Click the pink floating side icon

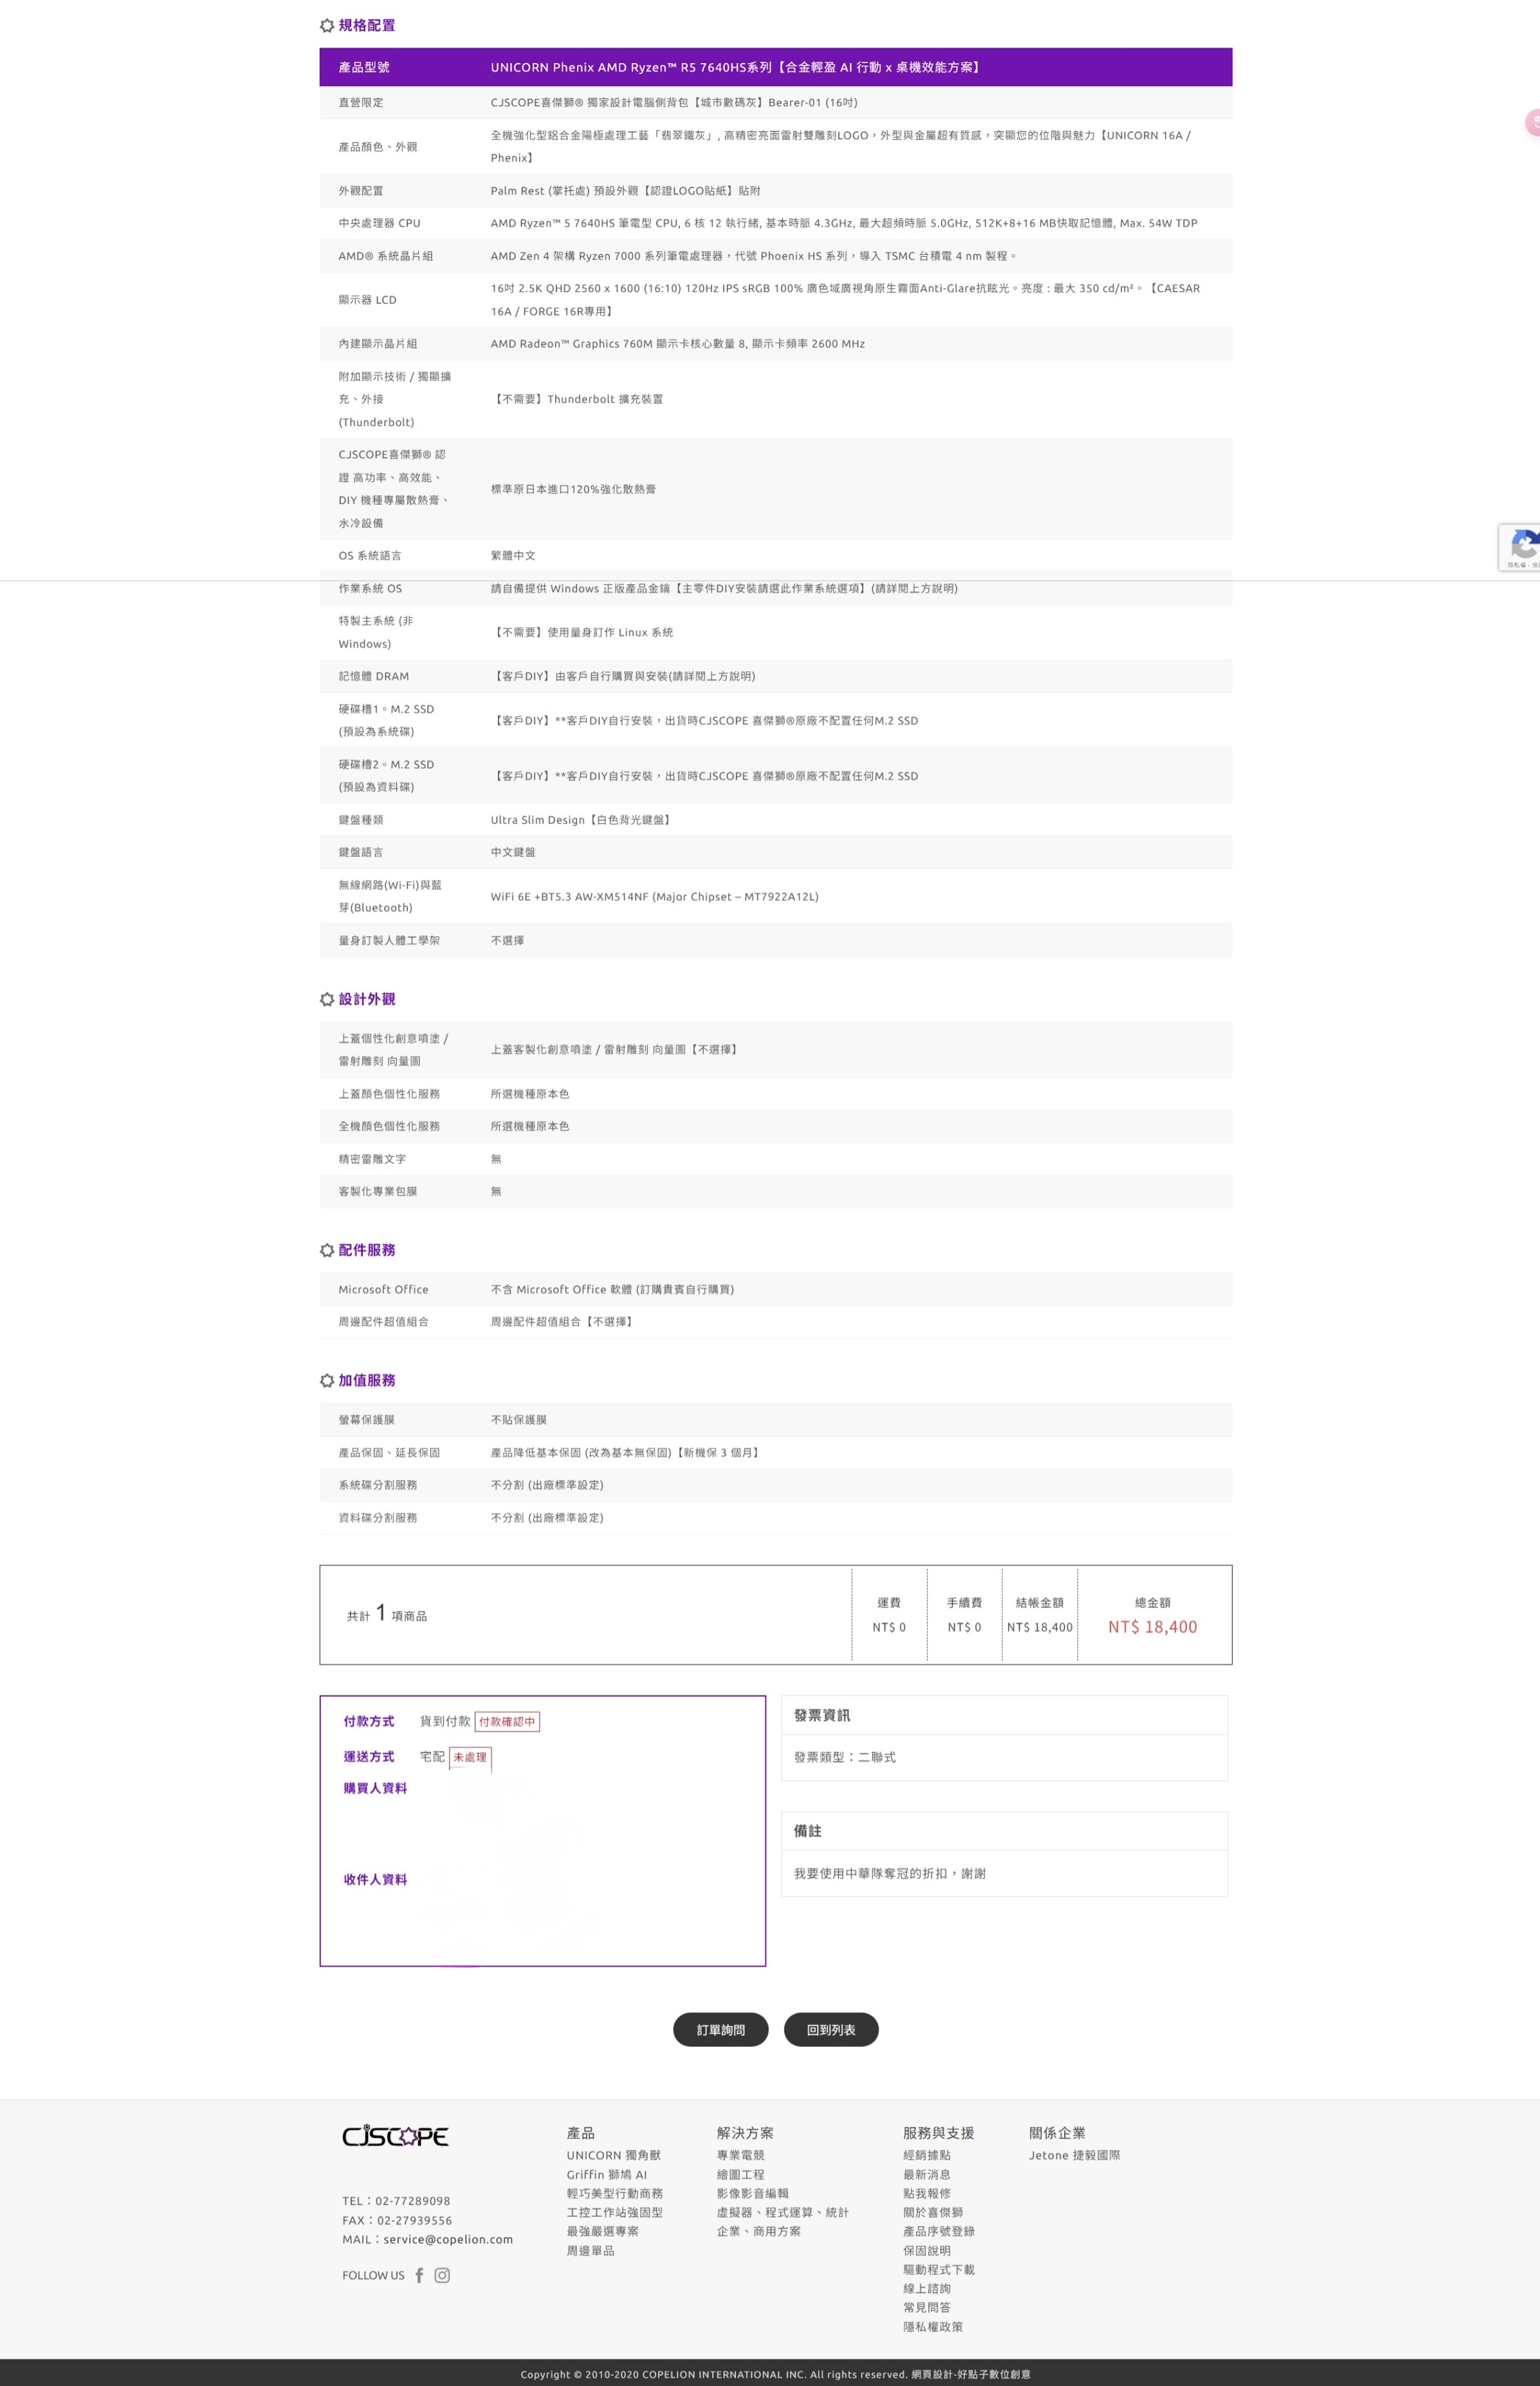point(1532,122)
